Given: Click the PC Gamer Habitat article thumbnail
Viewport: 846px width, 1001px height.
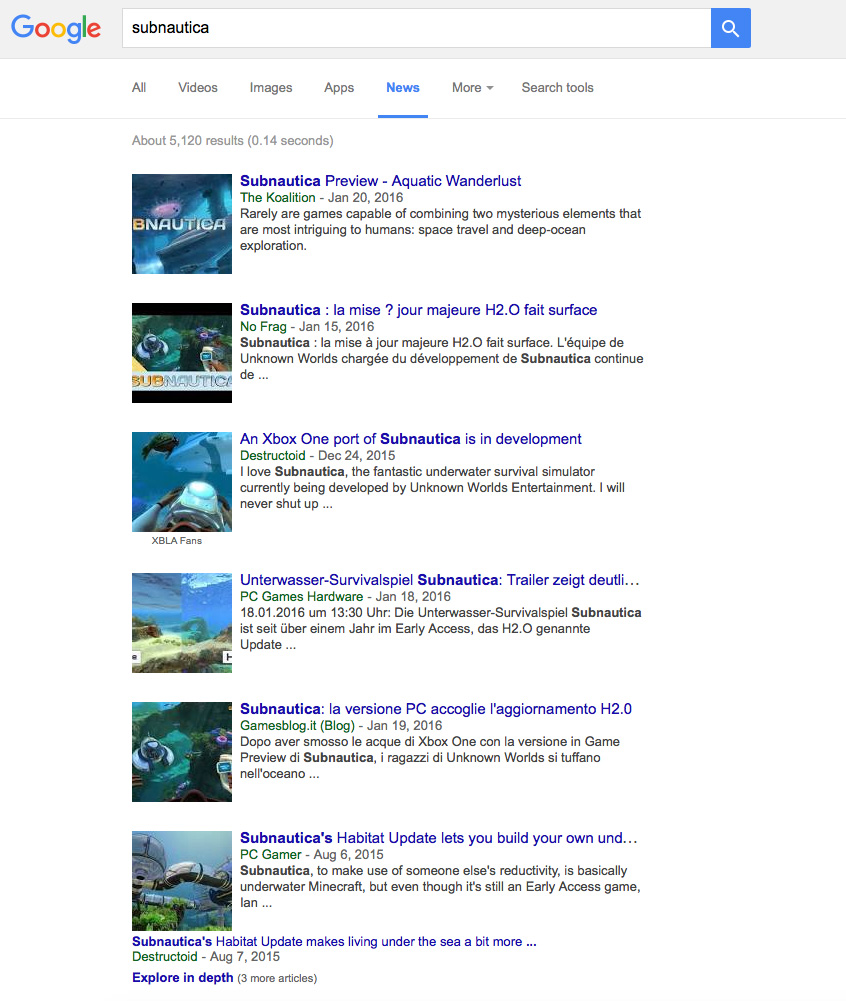Looking at the screenshot, I should [182, 881].
